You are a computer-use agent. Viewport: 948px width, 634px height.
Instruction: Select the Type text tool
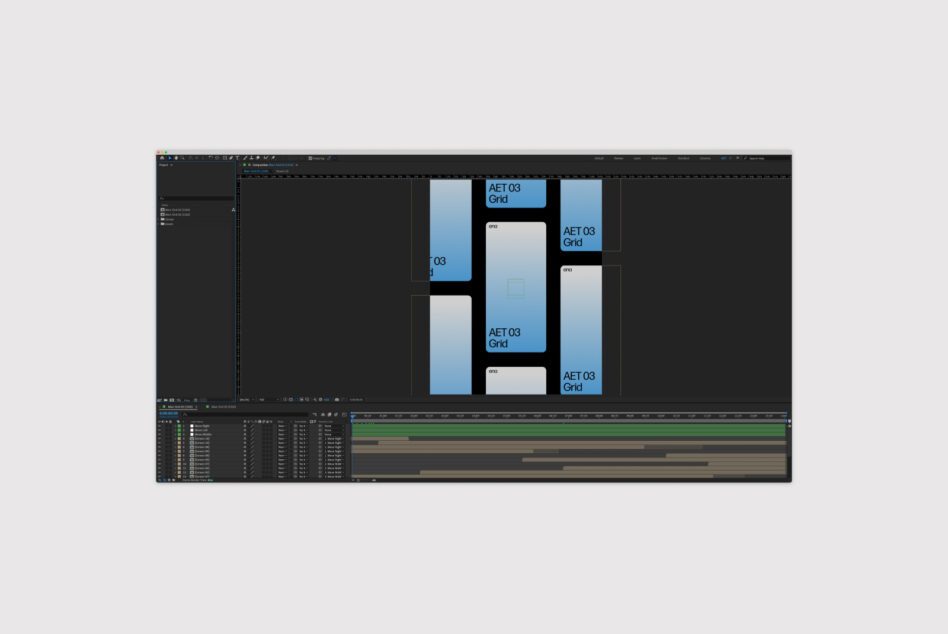click(x=237, y=158)
